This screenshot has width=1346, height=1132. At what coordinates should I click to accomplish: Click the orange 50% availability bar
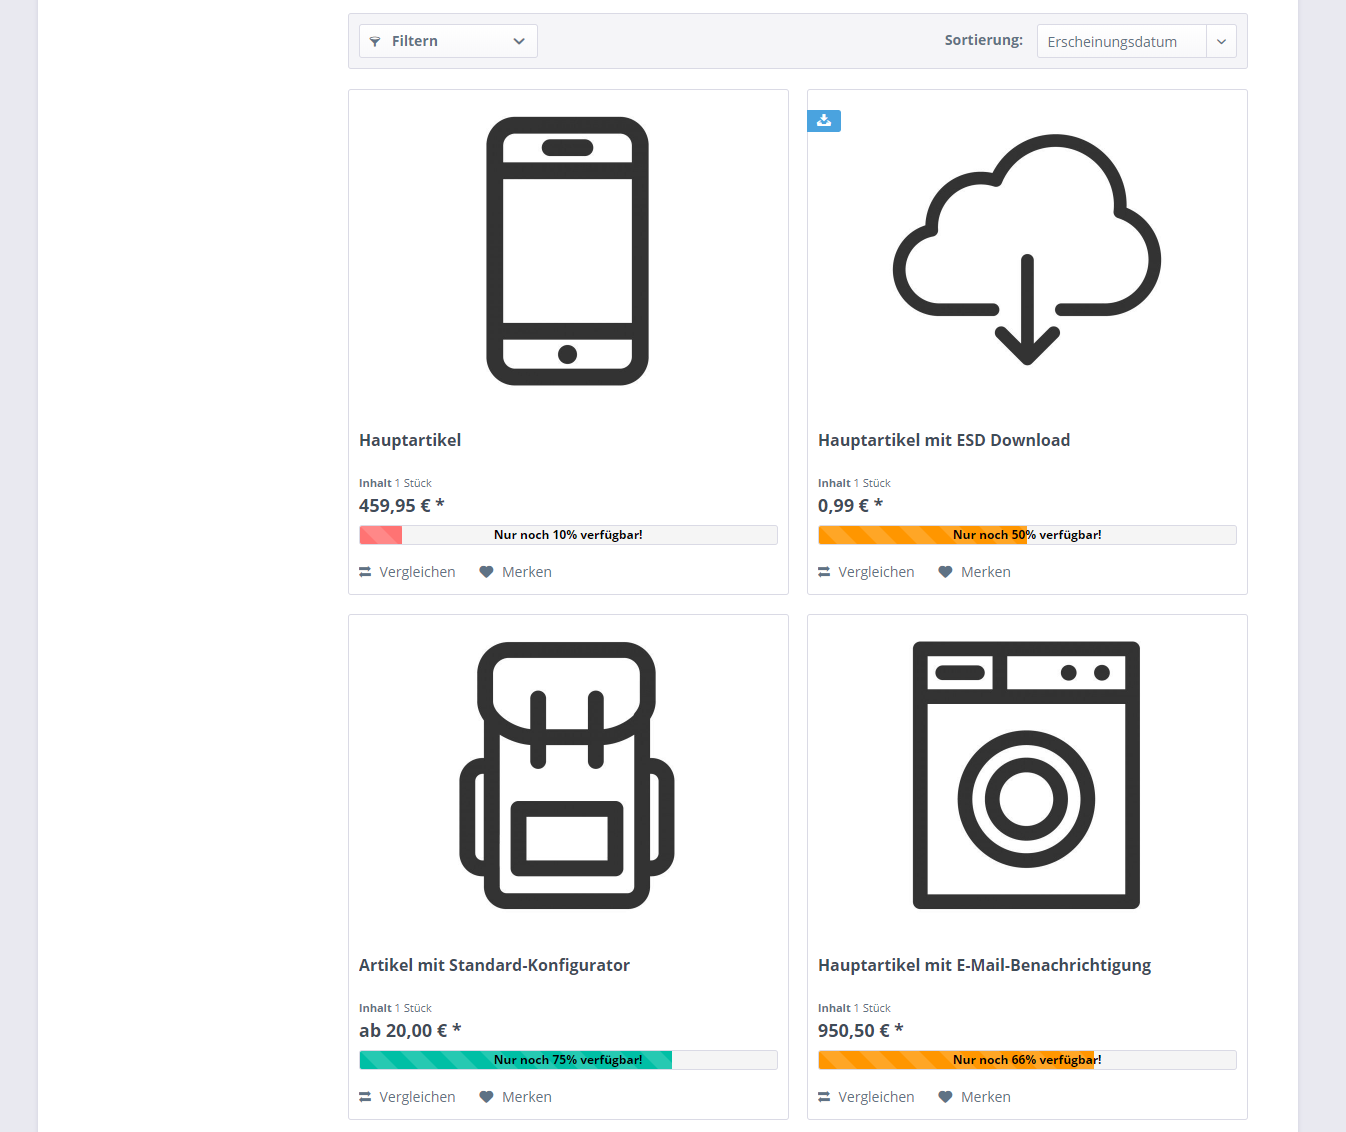[x=1027, y=535]
